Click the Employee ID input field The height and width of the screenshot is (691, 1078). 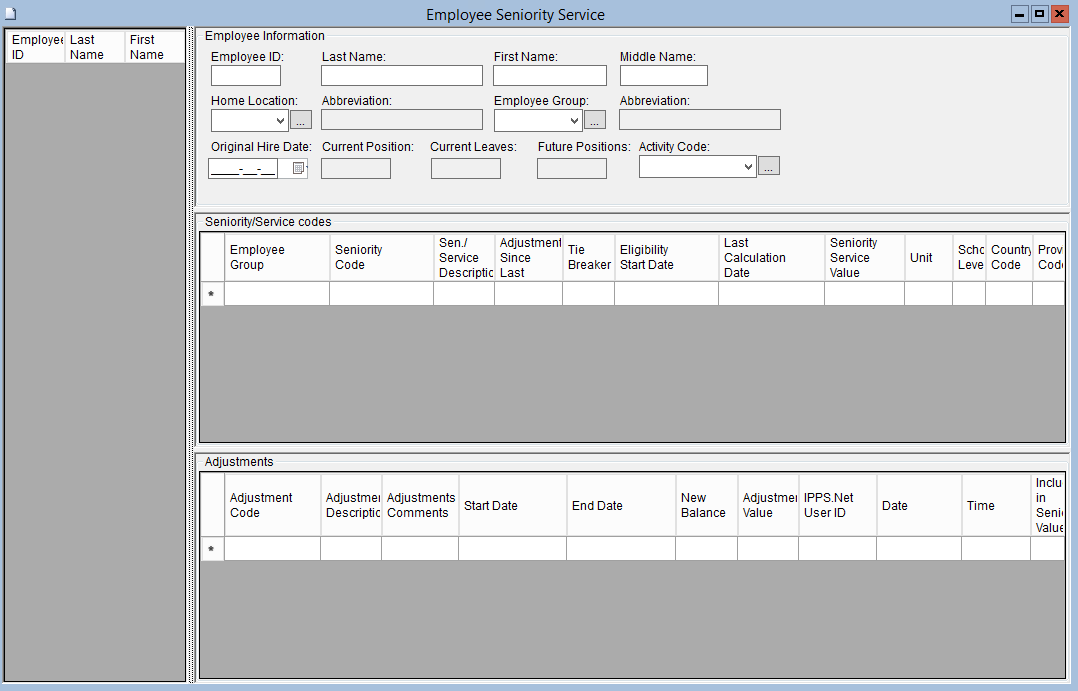(x=246, y=76)
